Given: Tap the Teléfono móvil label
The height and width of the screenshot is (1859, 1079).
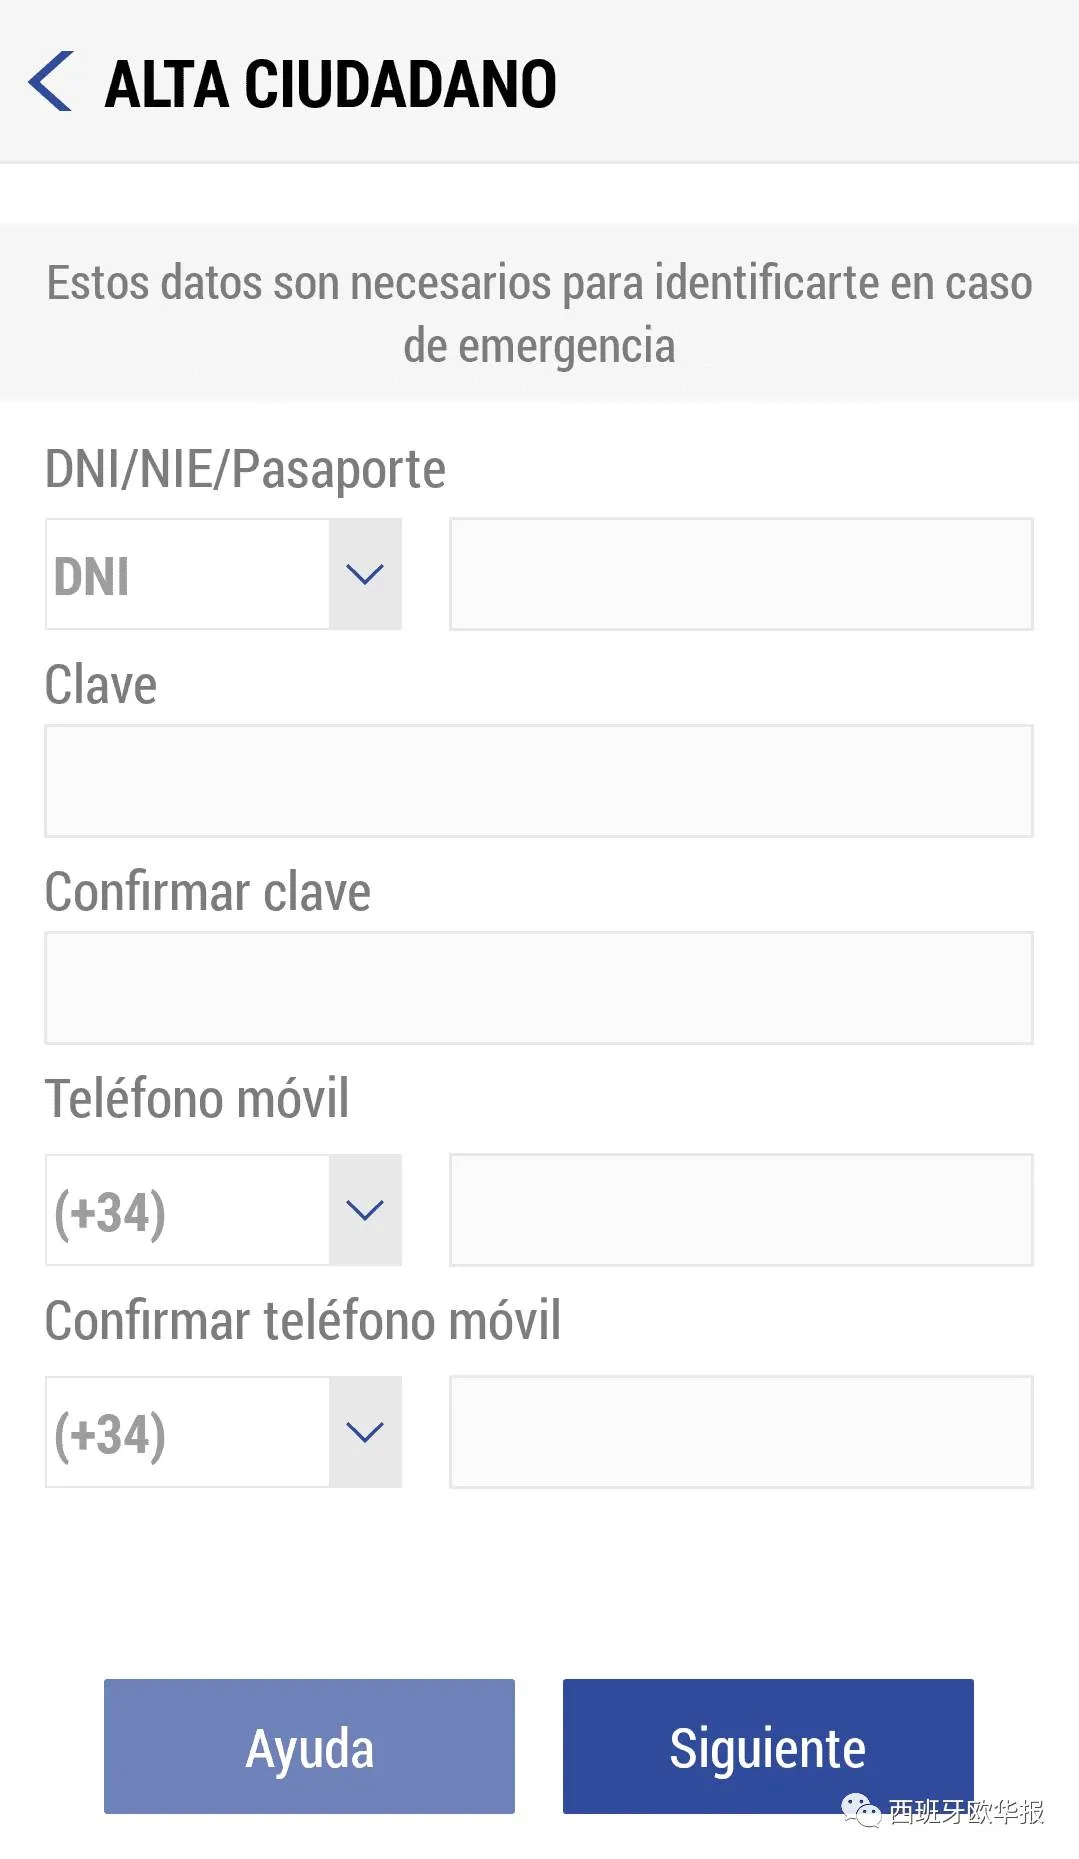Looking at the screenshot, I should (x=197, y=1099).
